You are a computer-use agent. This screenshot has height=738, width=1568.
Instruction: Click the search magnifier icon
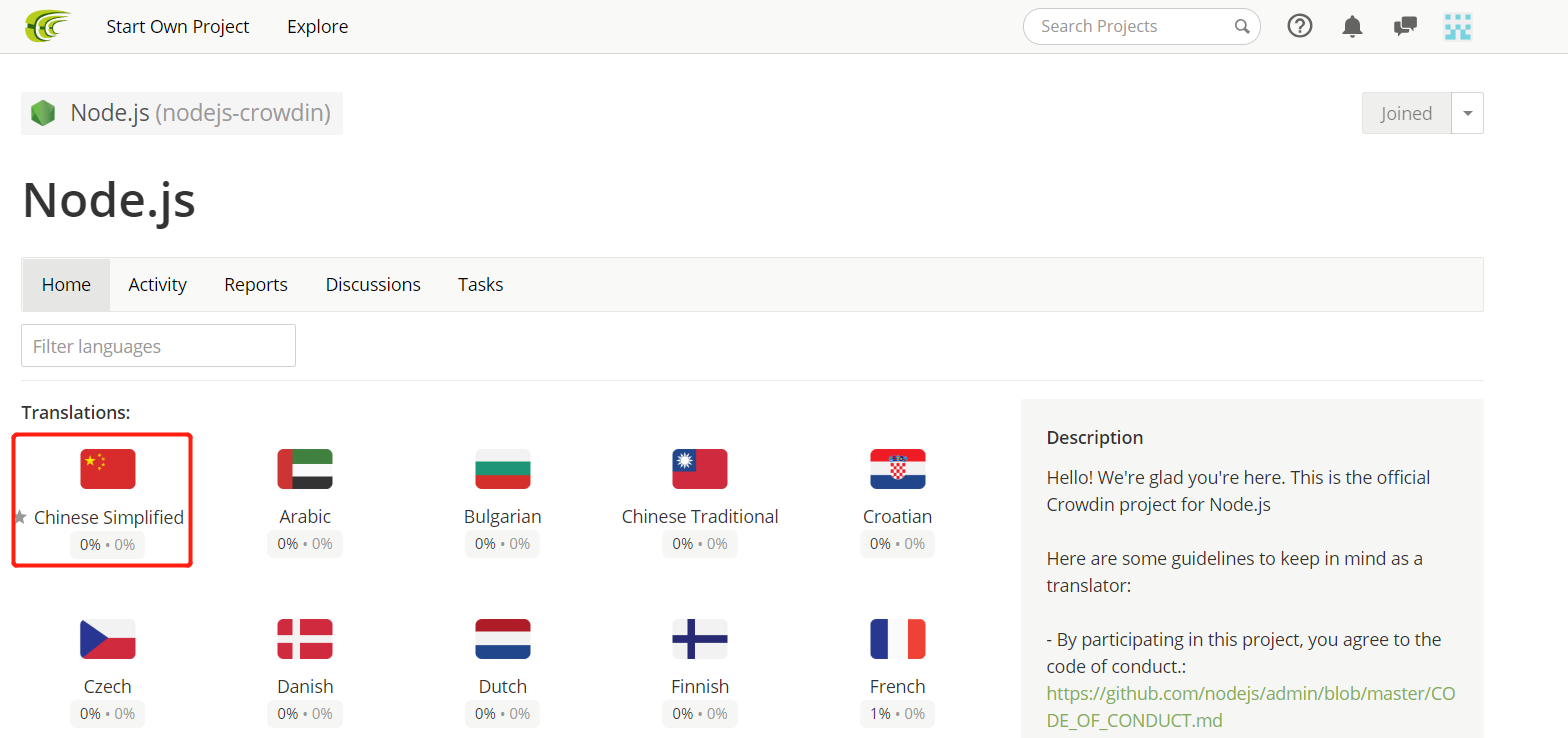pyautogui.click(x=1242, y=26)
